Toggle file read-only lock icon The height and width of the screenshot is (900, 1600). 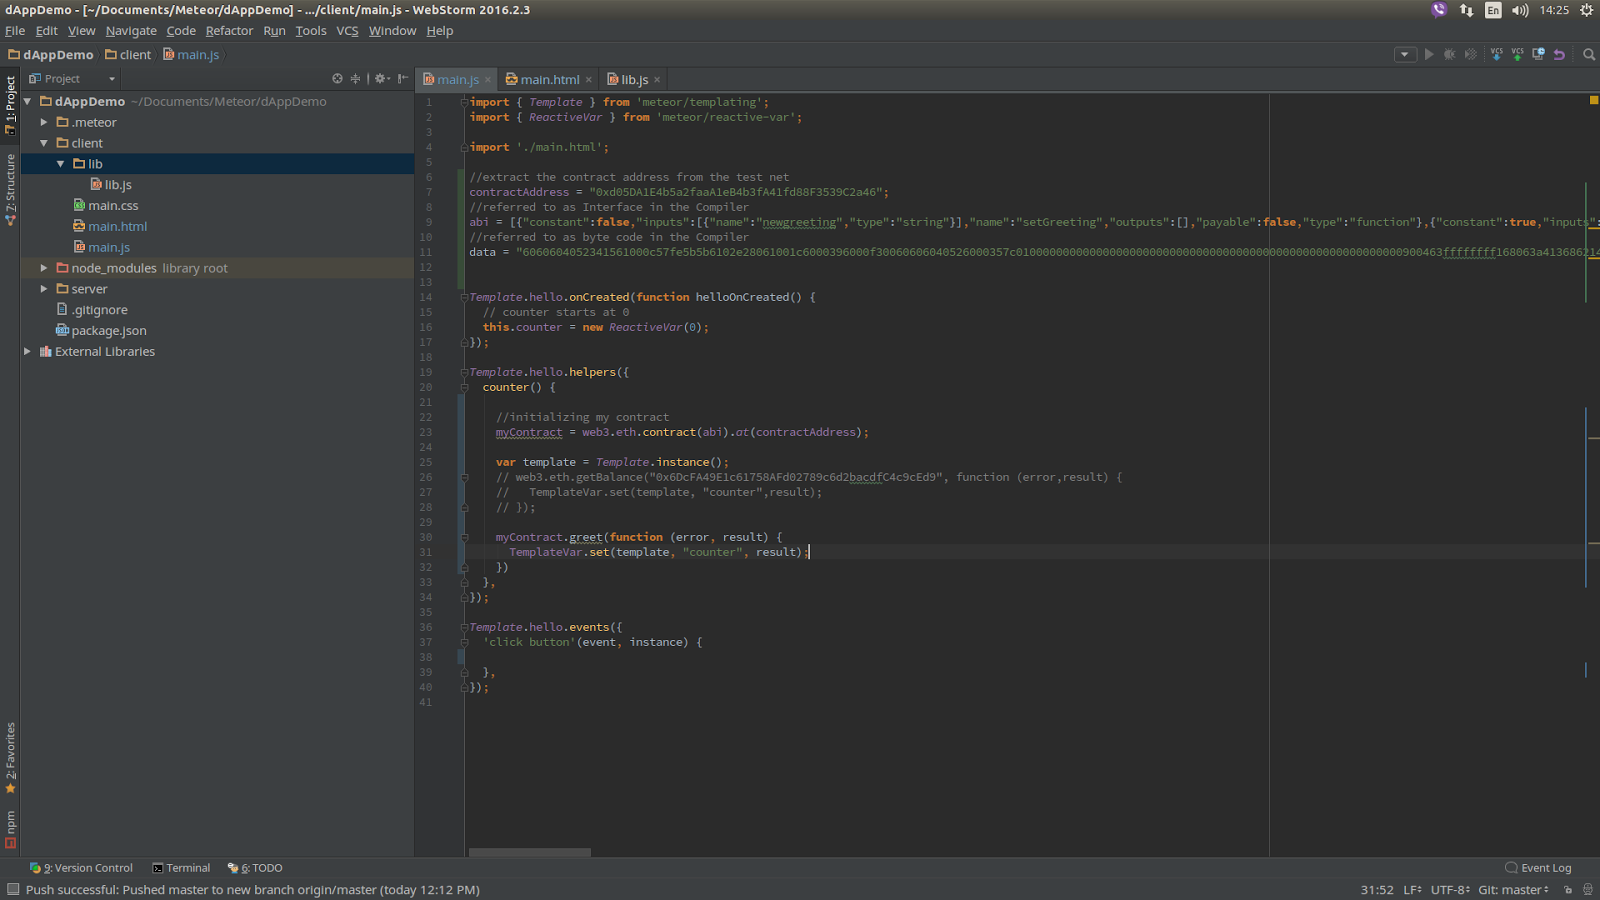pos(1567,890)
